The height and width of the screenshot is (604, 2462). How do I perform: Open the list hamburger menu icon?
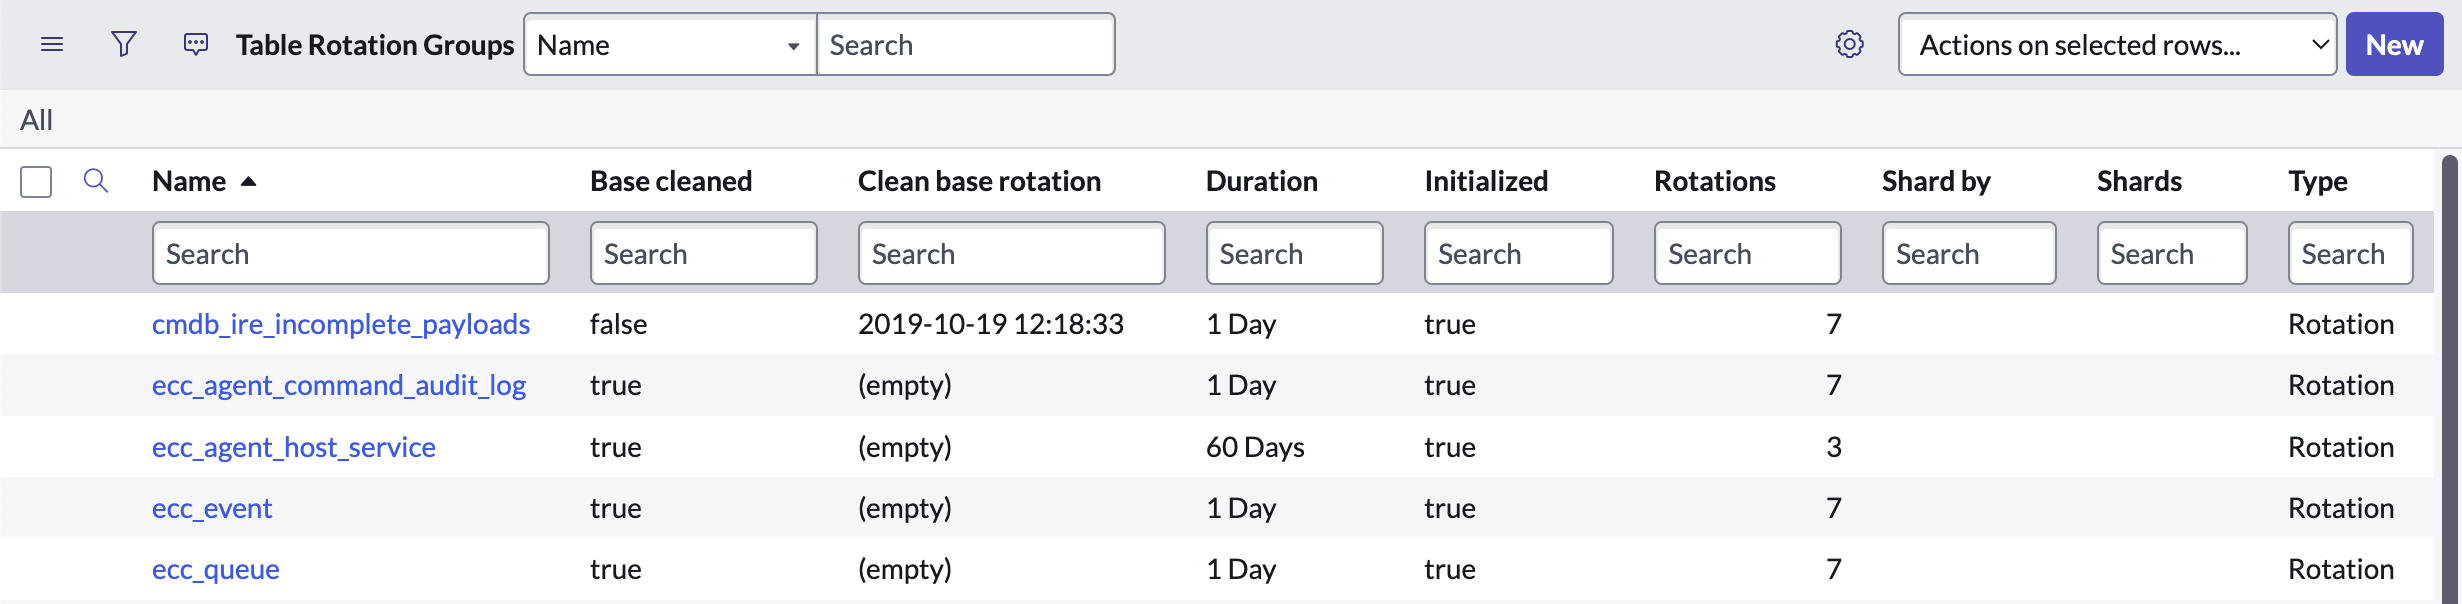pyautogui.click(x=52, y=44)
